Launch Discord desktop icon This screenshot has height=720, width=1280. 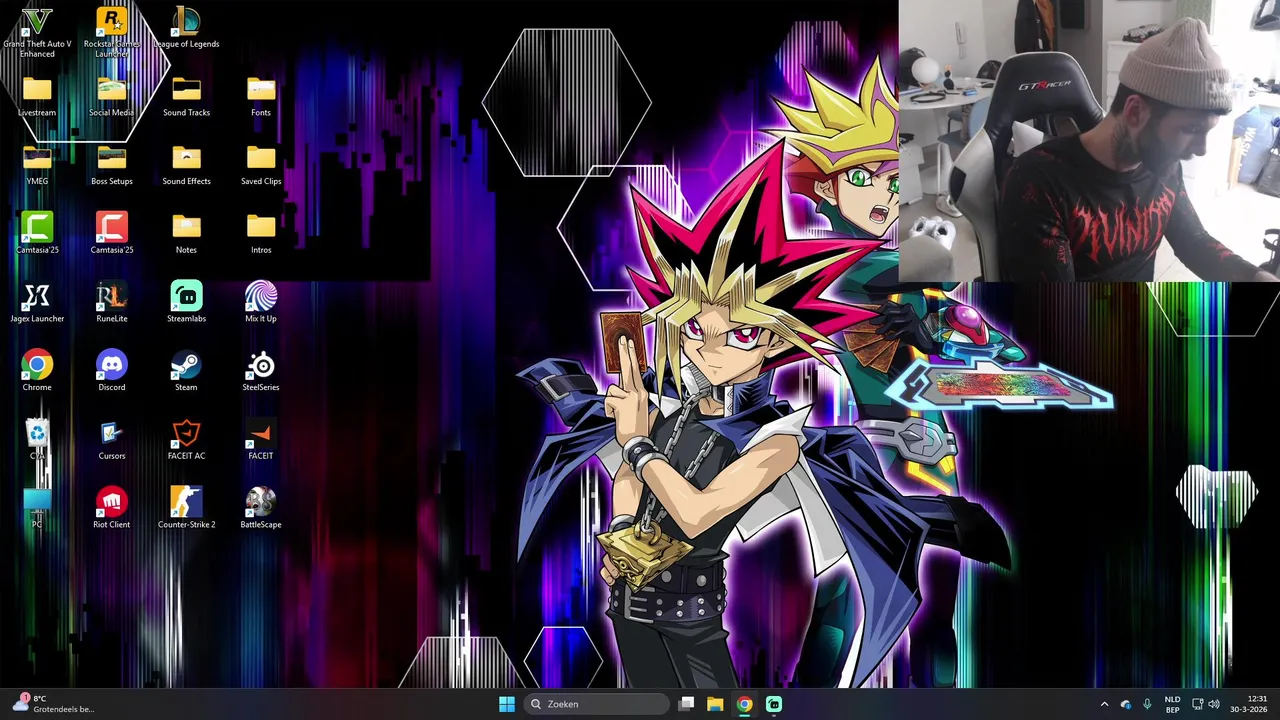(112, 371)
